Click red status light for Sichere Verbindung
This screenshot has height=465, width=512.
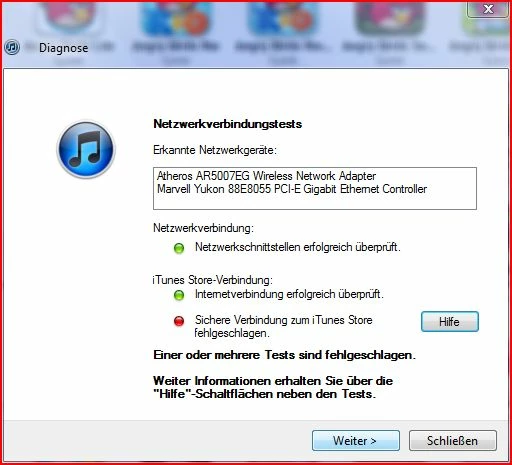179,321
